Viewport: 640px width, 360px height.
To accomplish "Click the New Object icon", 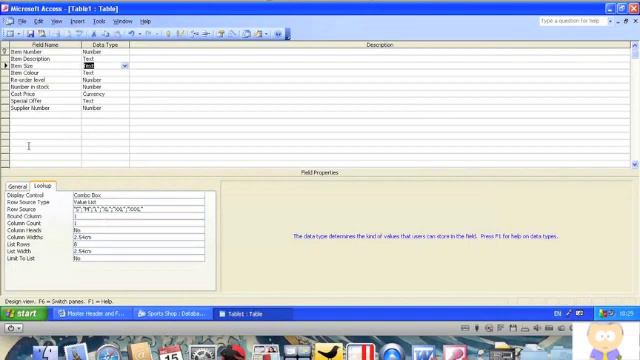I will (x=258, y=34).
